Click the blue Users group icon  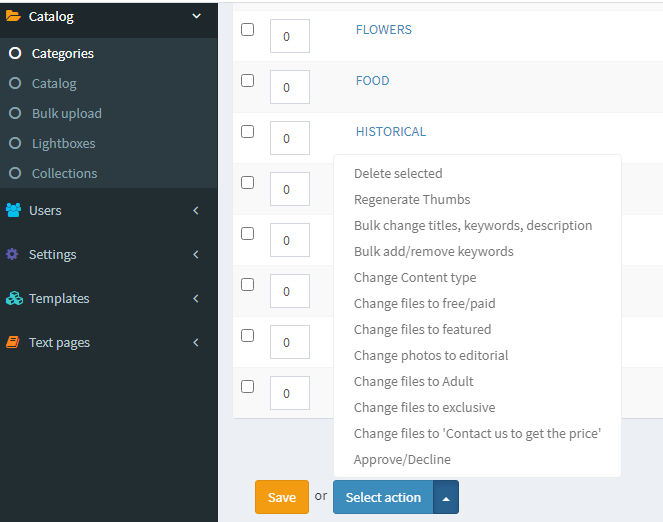click(x=14, y=210)
